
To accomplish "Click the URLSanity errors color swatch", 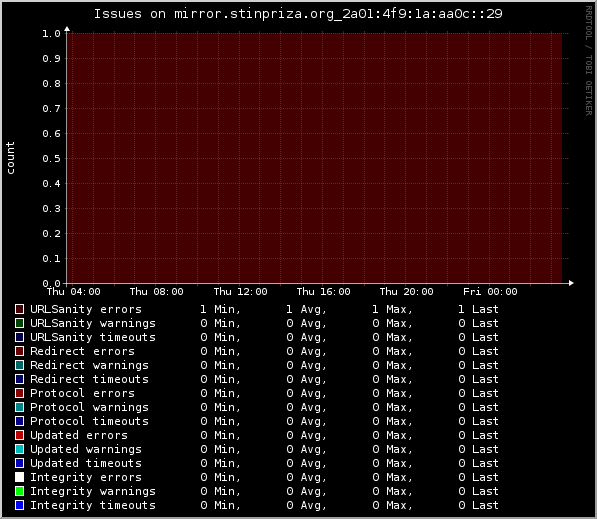I will (x=19, y=309).
